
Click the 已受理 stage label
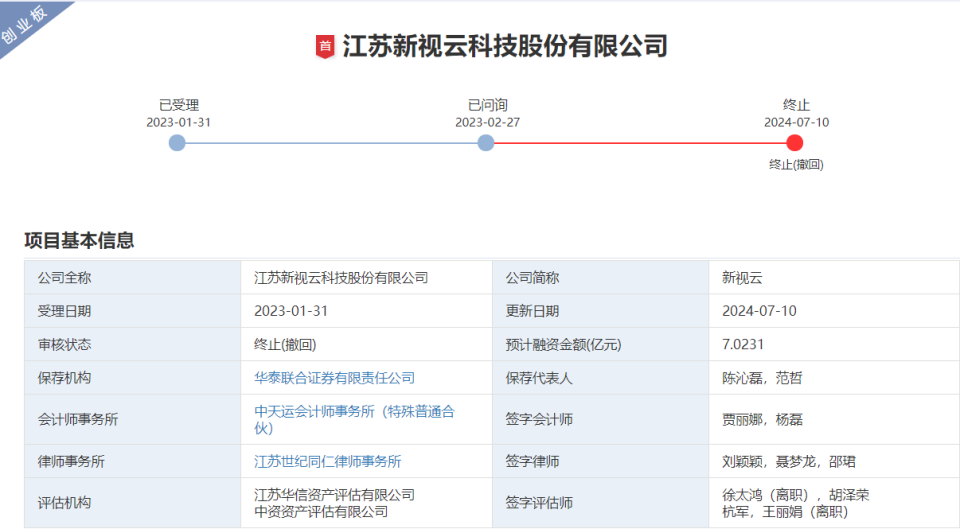pyautogui.click(x=179, y=105)
